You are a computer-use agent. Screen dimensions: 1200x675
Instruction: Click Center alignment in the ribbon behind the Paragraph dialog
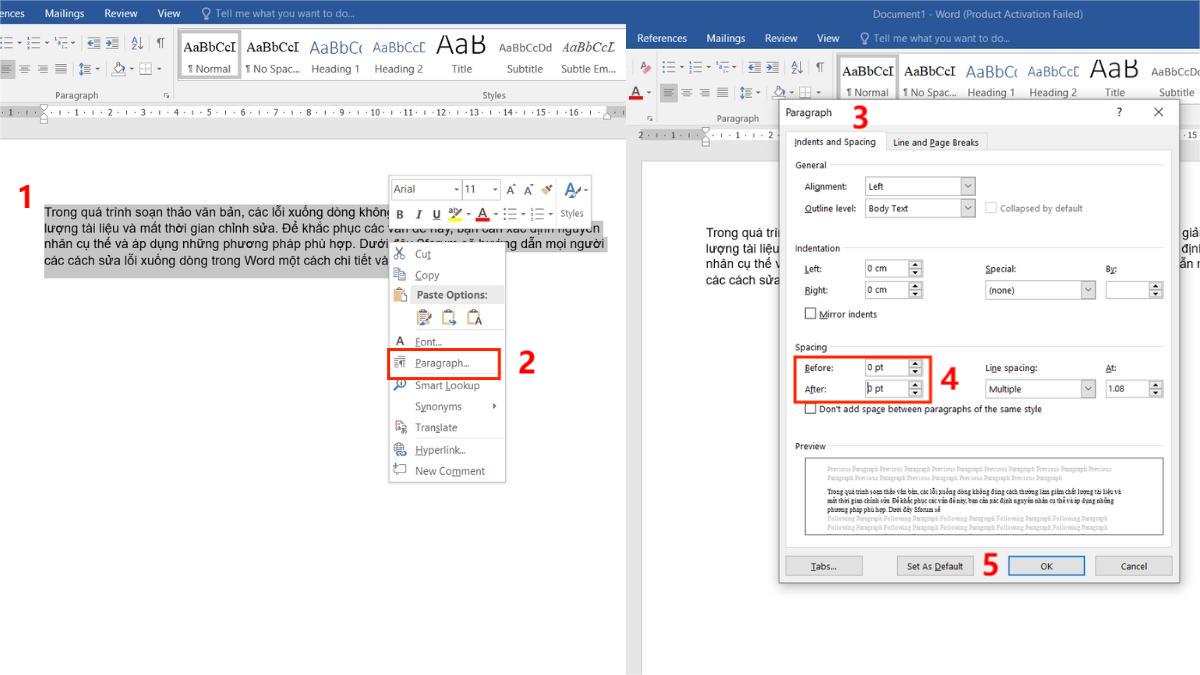[x=687, y=92]
